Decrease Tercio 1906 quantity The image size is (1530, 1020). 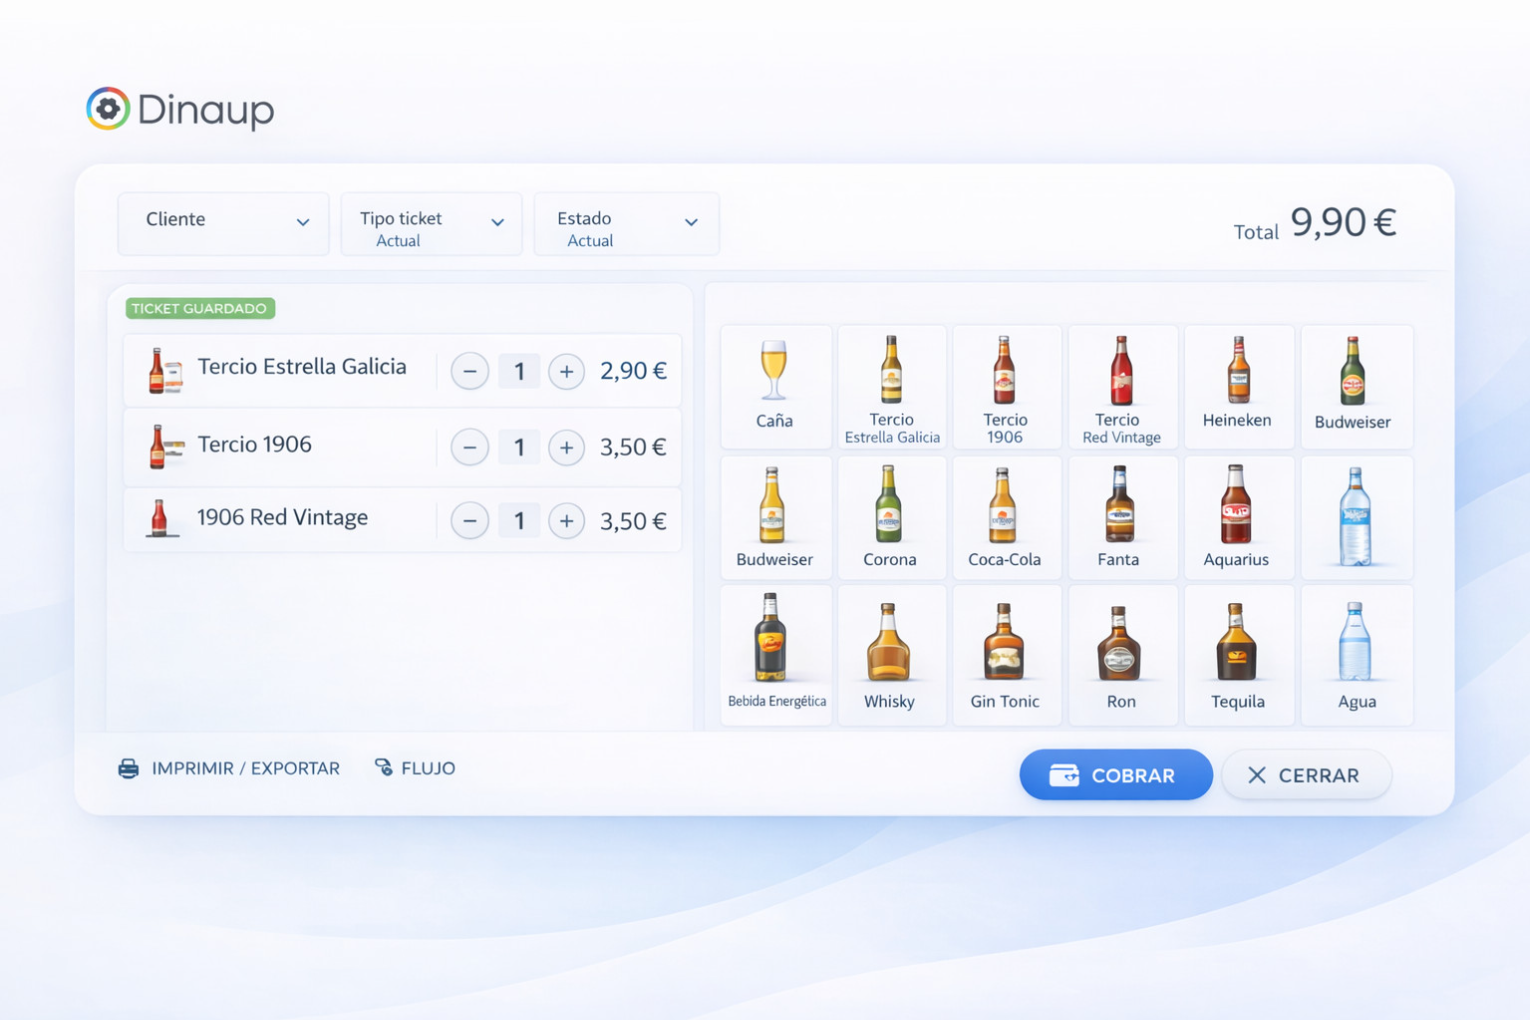point(469,447)
